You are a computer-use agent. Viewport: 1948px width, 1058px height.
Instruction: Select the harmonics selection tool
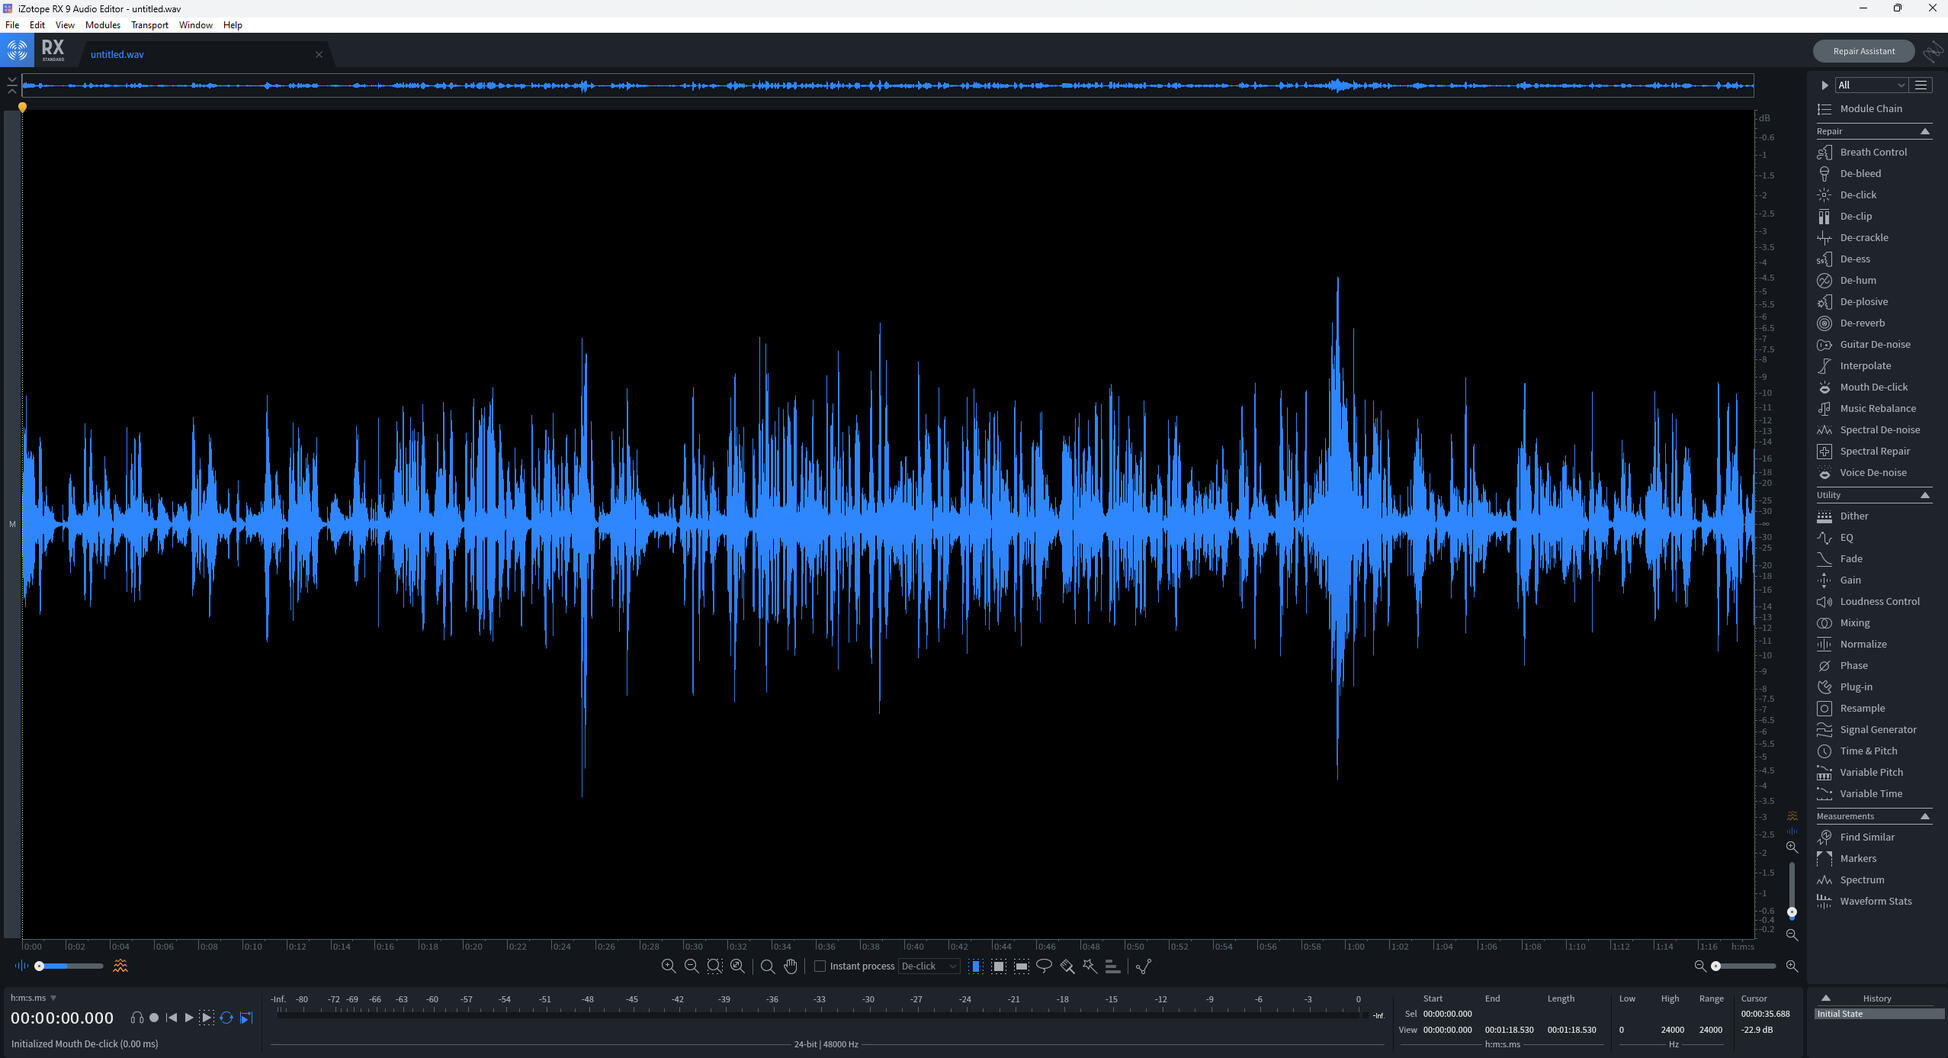click(x=1112, y=966)
